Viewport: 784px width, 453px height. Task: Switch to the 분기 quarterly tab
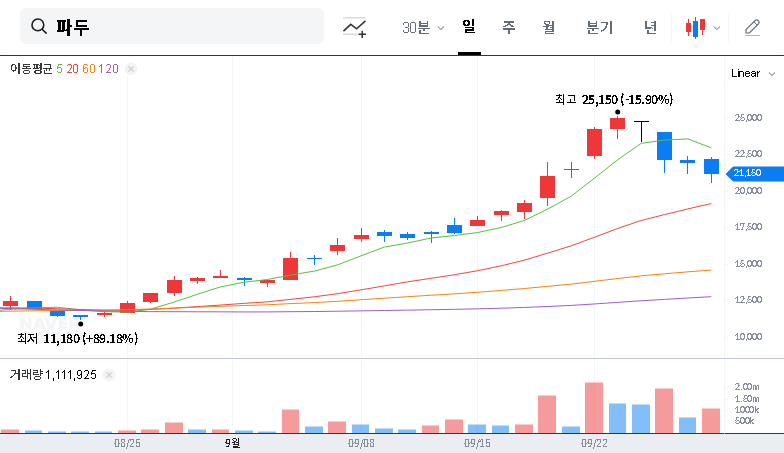[600, 27]
